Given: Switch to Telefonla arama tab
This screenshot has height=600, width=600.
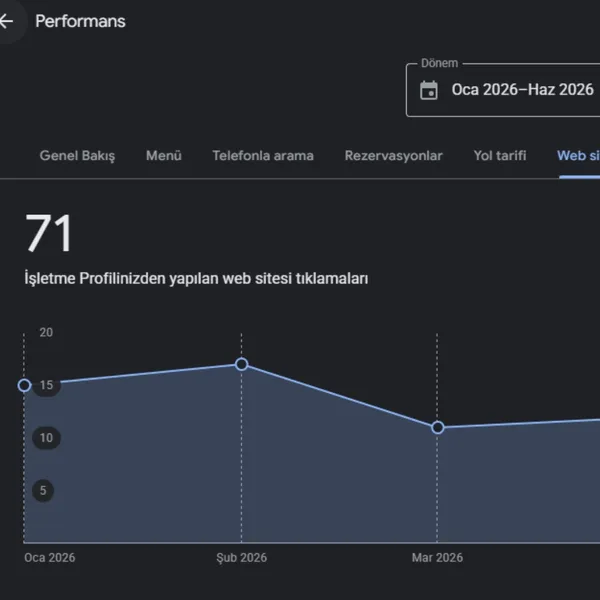Looking at the screenshot, I should (x=263, y=156).
